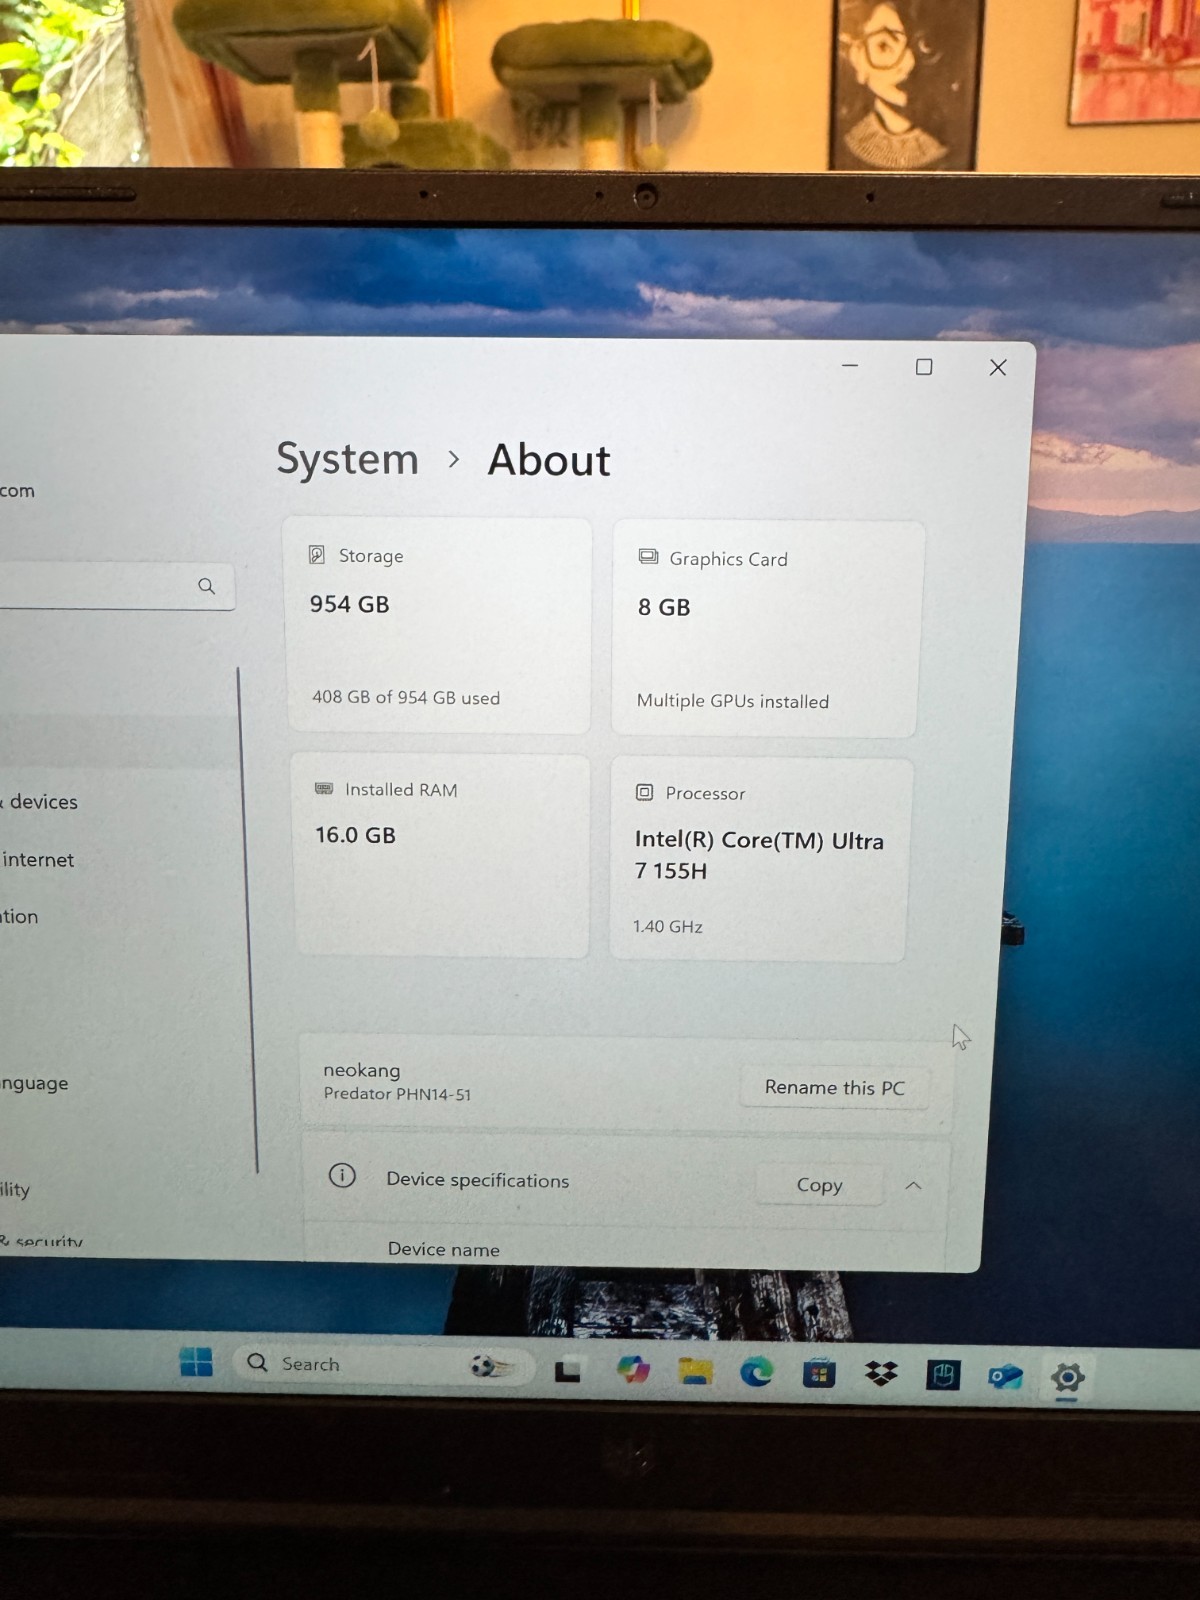Open File Explorer from the taskbar

(695, 1371)
